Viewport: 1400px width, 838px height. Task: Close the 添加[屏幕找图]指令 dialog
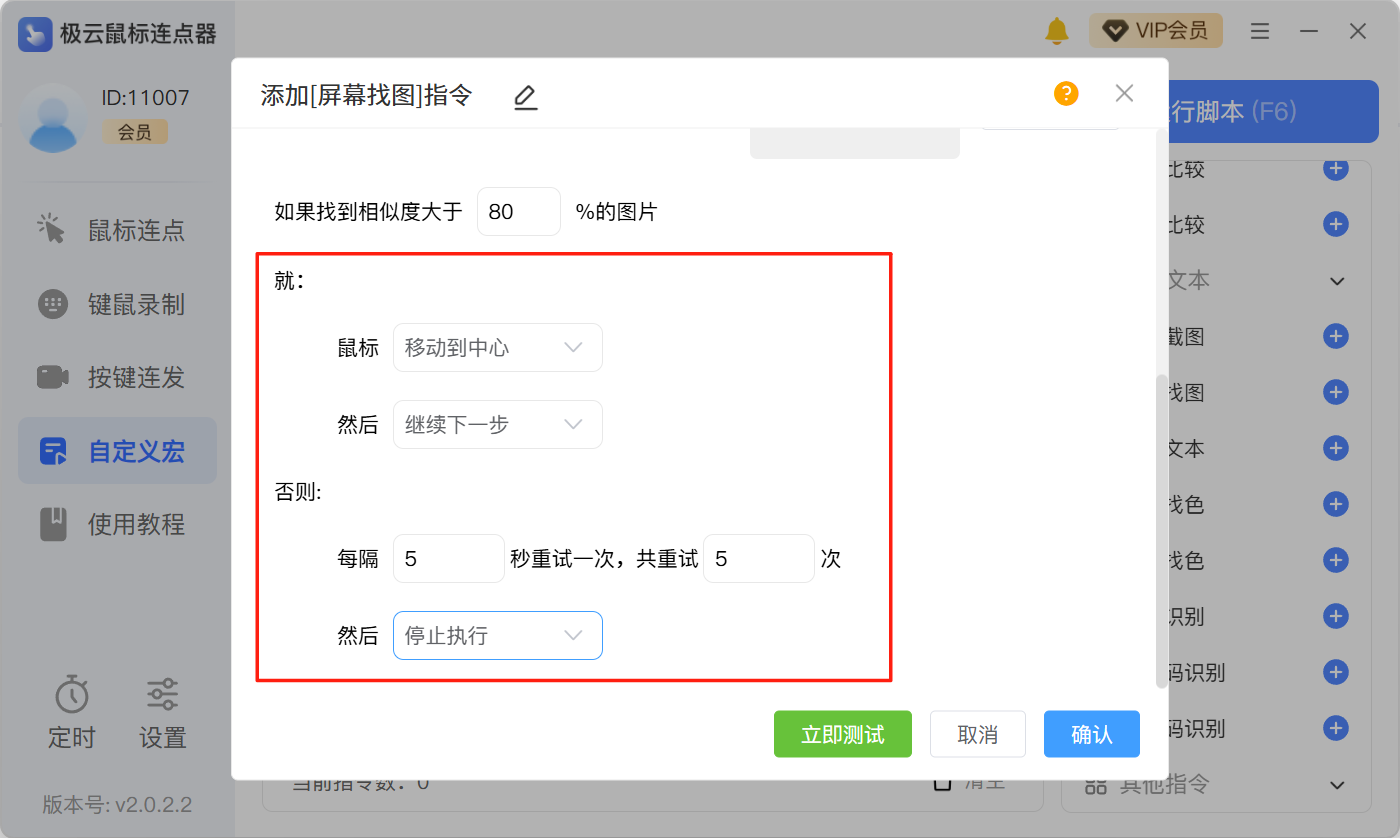point(1124,94)
